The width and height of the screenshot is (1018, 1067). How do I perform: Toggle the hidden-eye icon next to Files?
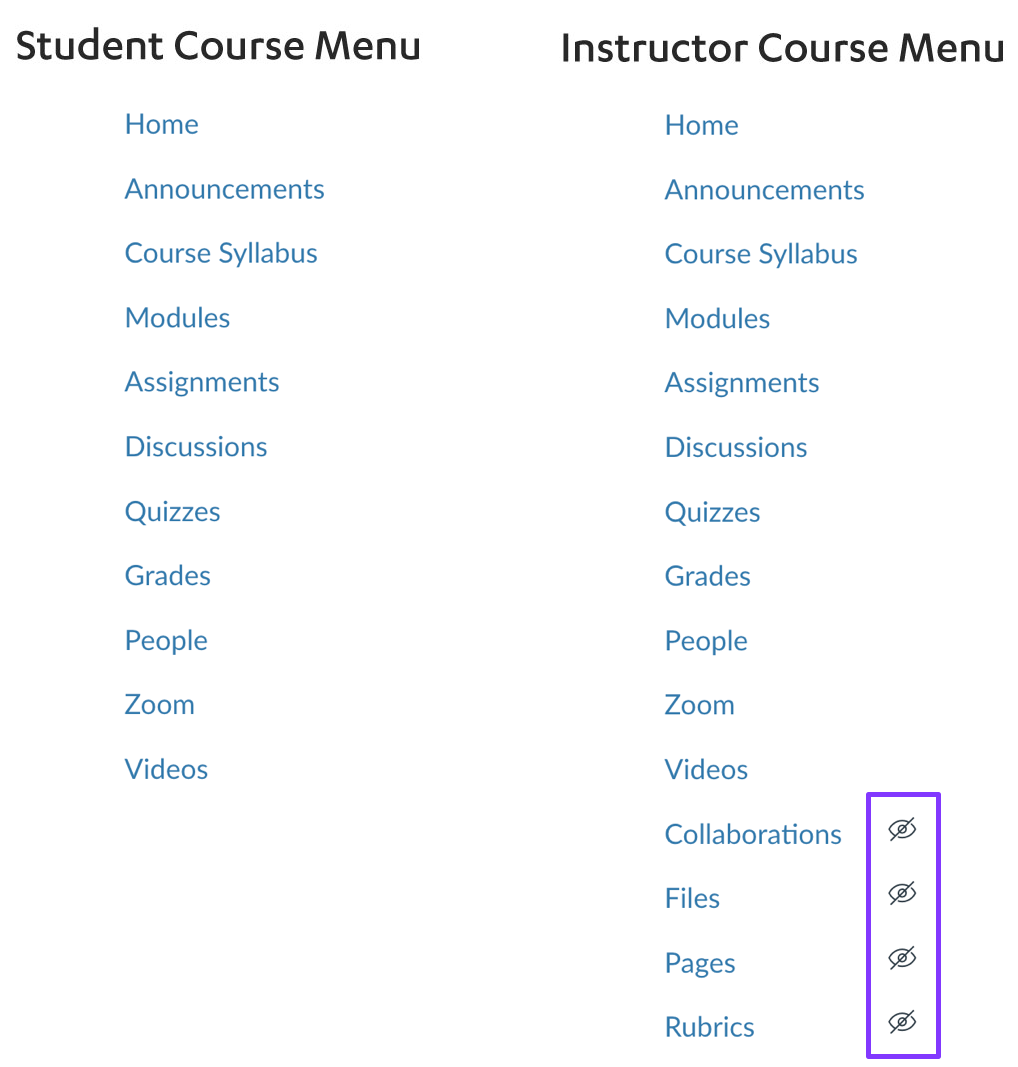tap(901, 893)
